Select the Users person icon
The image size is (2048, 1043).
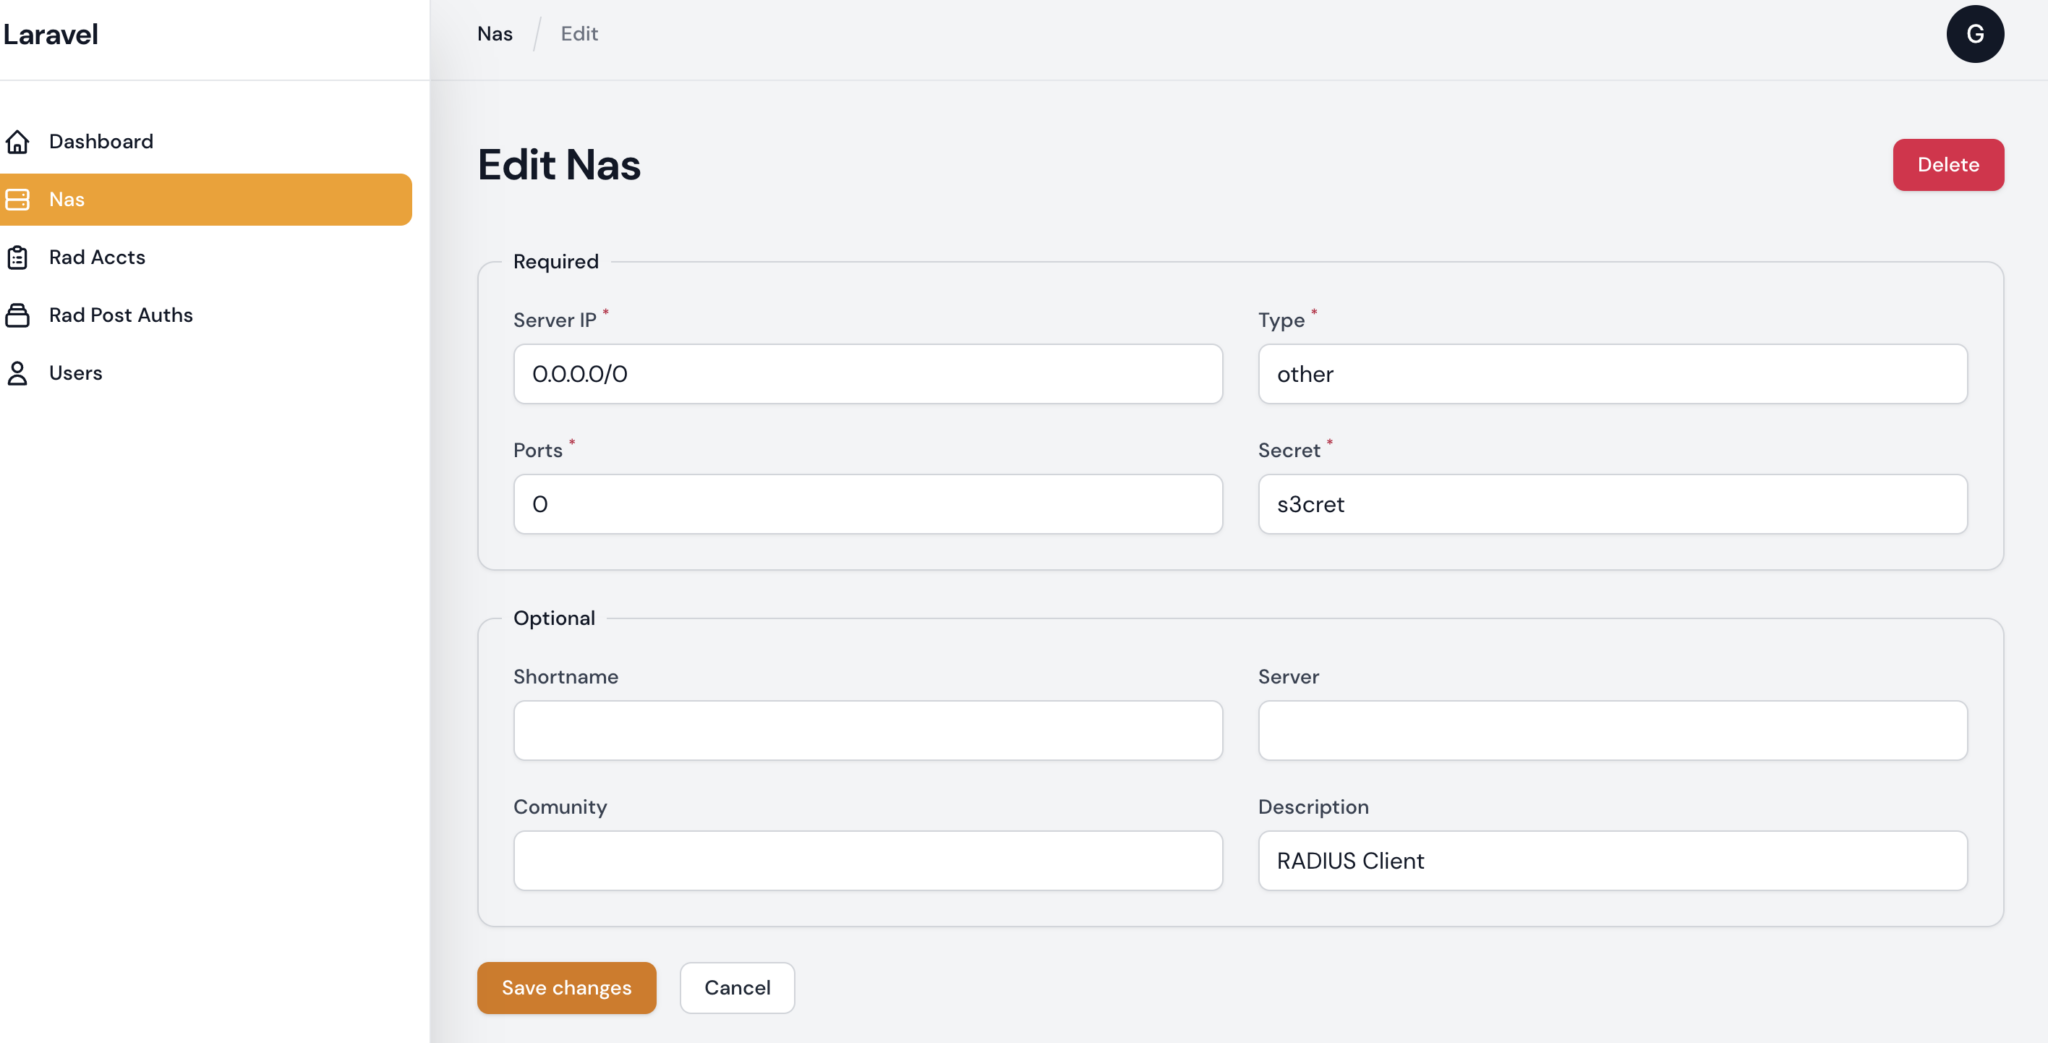pyautogui.click(x=18, y=372)
